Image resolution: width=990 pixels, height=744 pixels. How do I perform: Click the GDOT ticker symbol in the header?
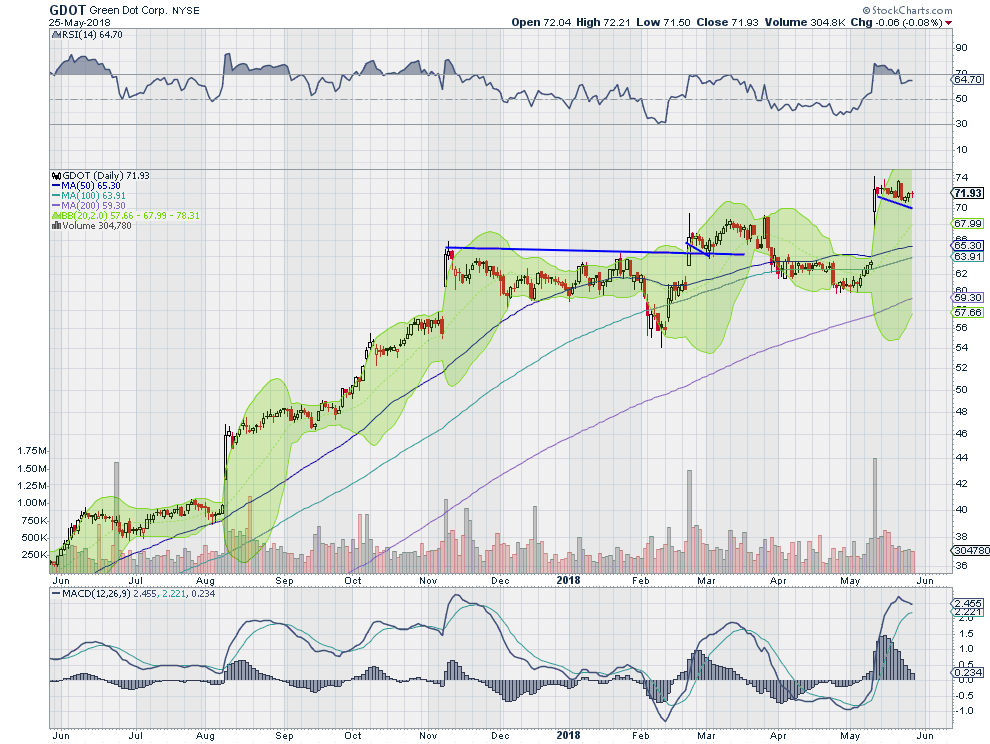point(68,10)
